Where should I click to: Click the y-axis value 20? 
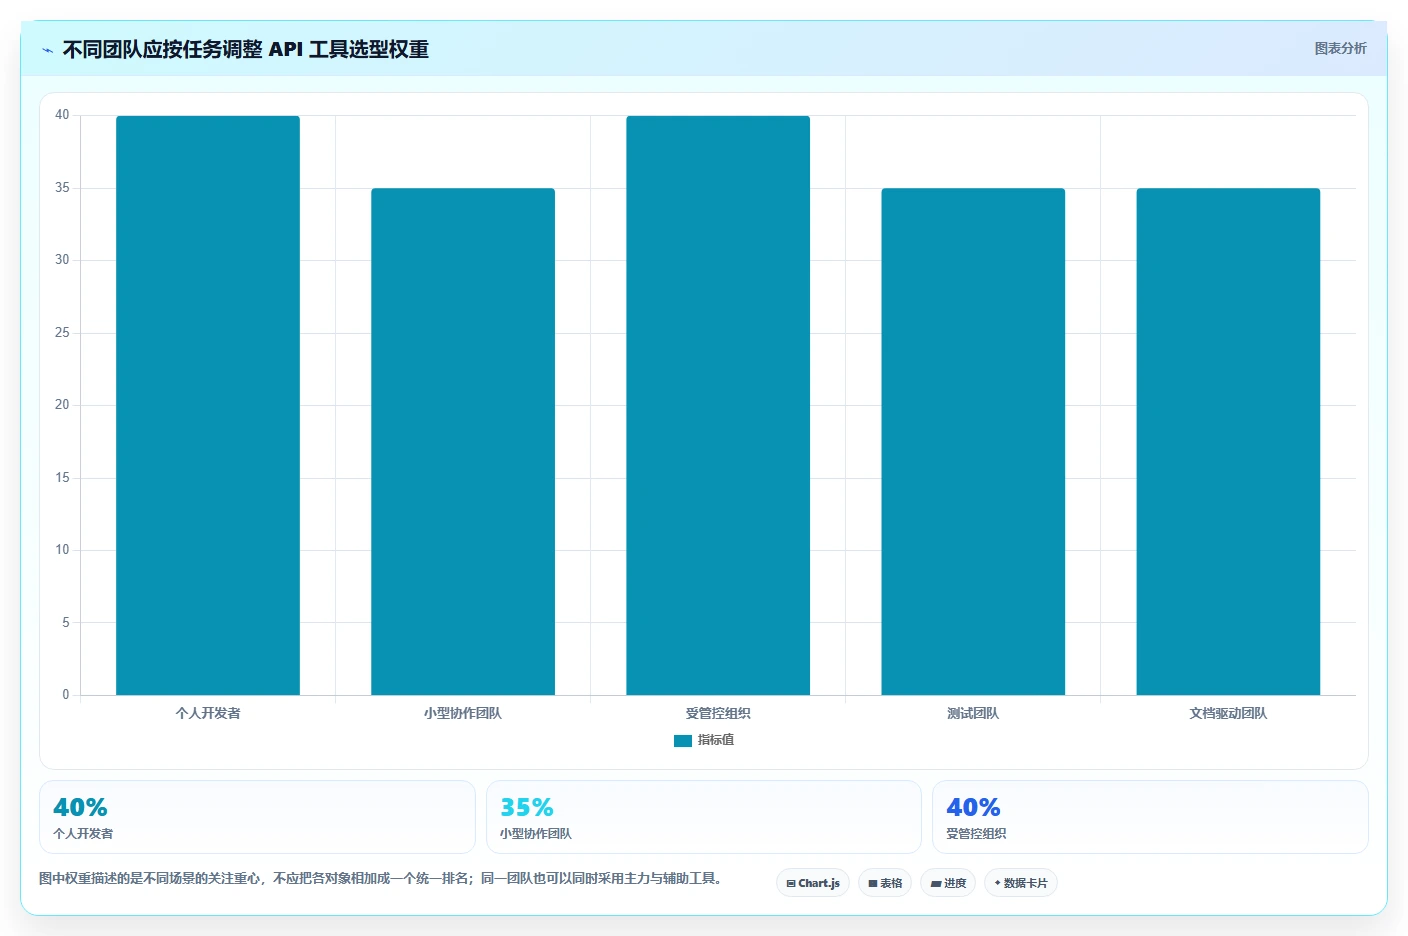(62, 405)
